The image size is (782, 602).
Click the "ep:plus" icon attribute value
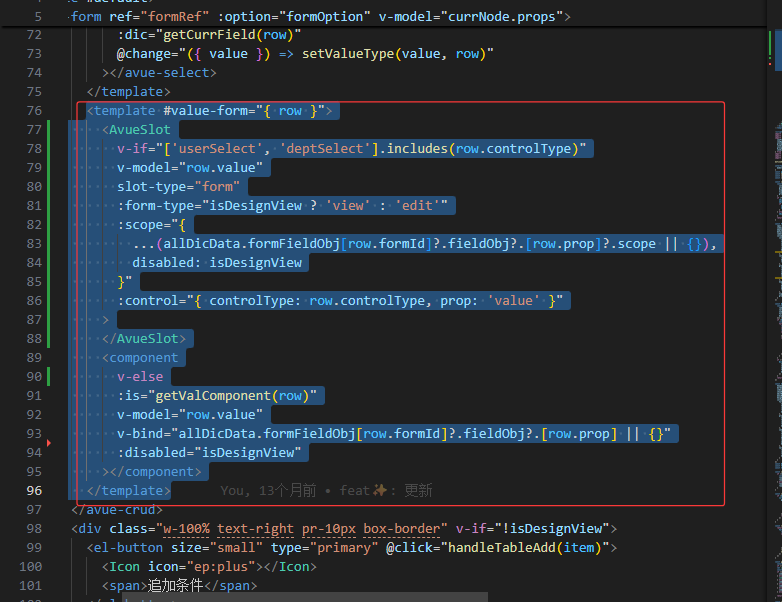click(217, 566)
